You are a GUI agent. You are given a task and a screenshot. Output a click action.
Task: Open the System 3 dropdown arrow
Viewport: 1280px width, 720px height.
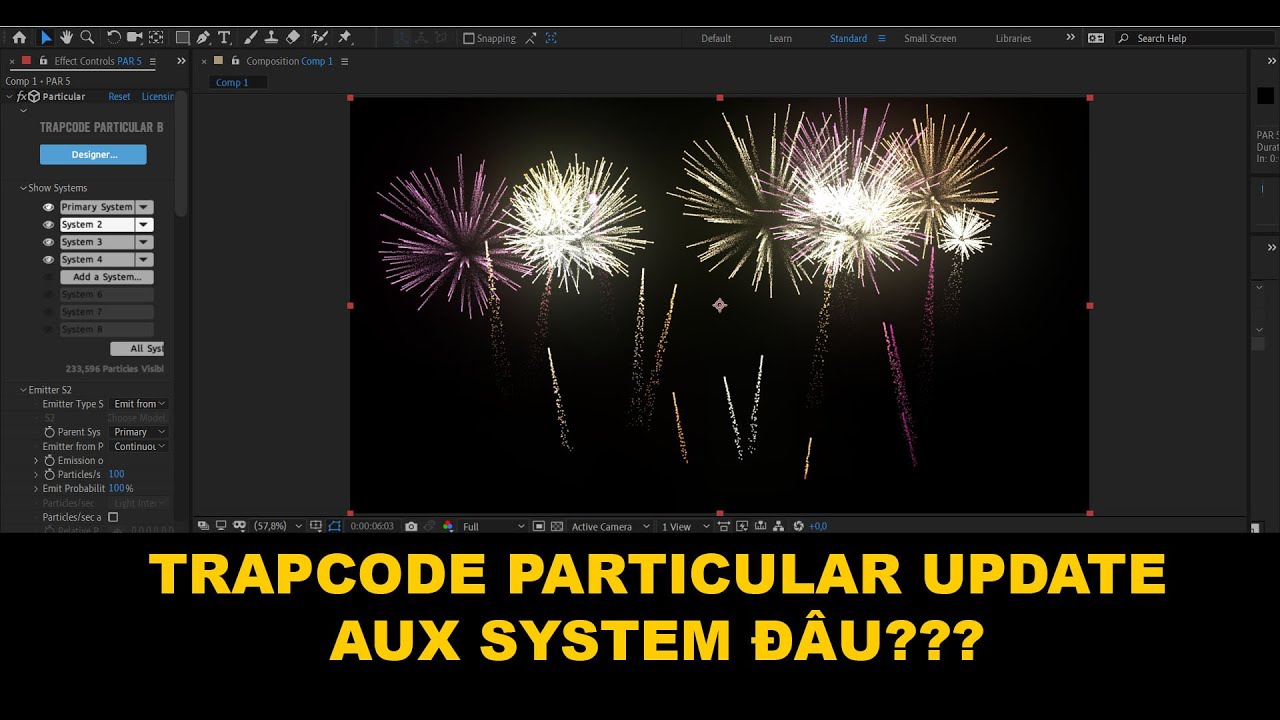[x=144, y=242]
